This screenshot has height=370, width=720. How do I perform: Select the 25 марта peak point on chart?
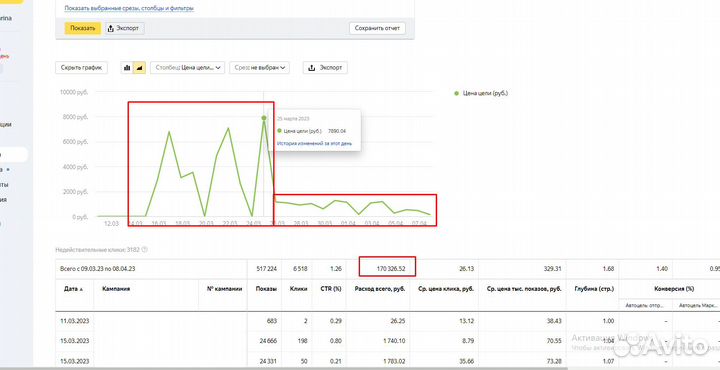pos(264,118)
